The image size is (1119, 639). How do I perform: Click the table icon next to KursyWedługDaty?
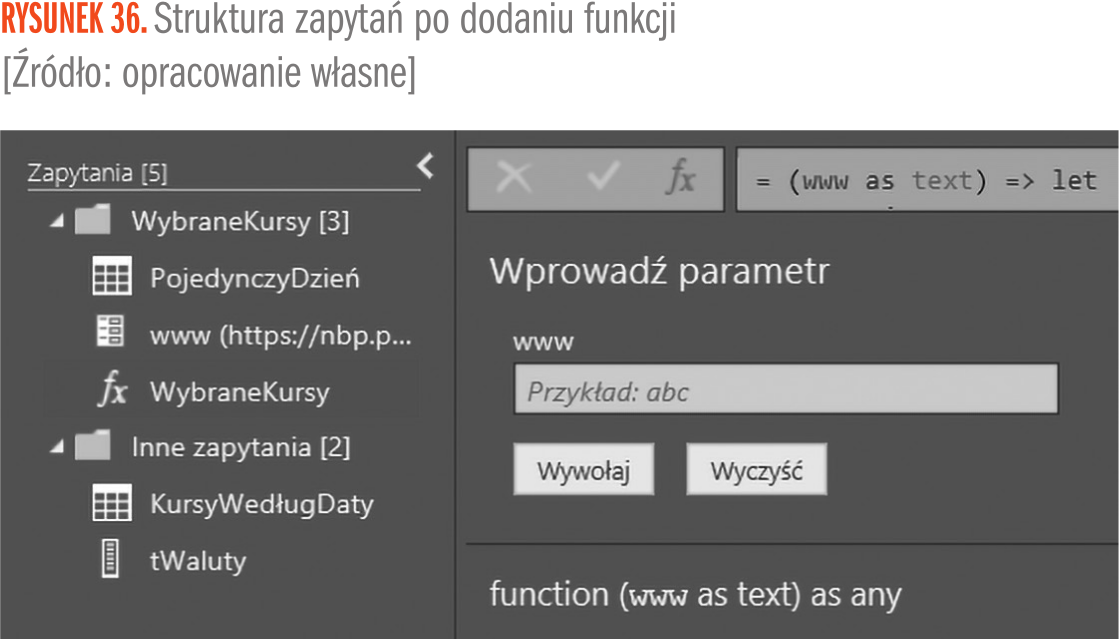pos(111,504)
